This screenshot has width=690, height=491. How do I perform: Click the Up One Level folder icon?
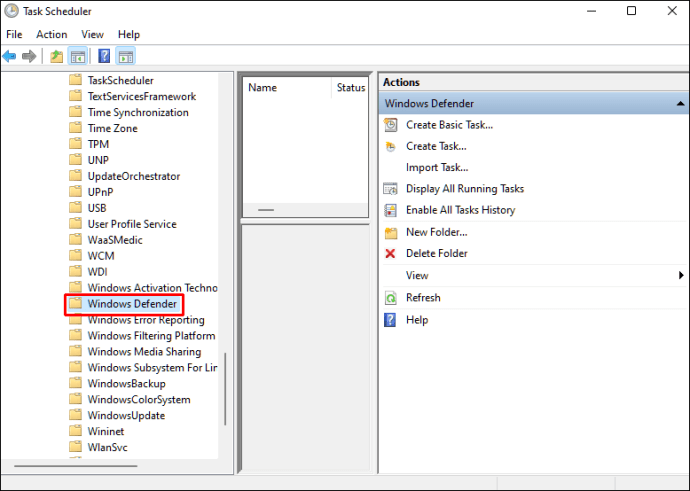coord(56,56)
